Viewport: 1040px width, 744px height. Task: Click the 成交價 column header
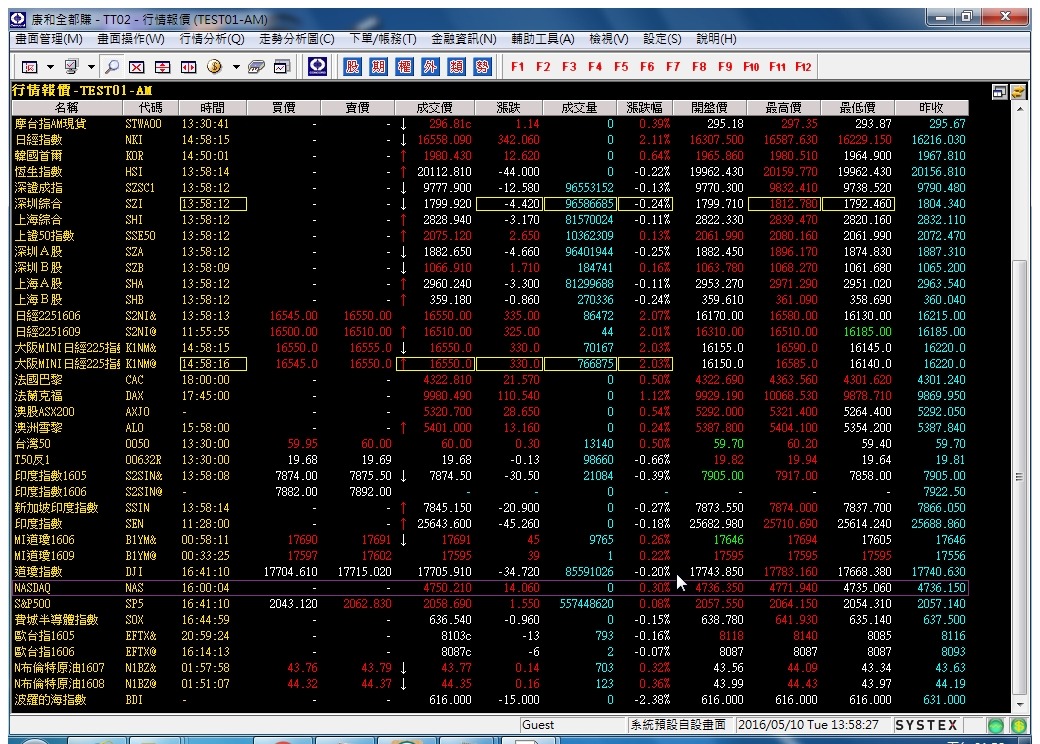click(x=434, y=107)
